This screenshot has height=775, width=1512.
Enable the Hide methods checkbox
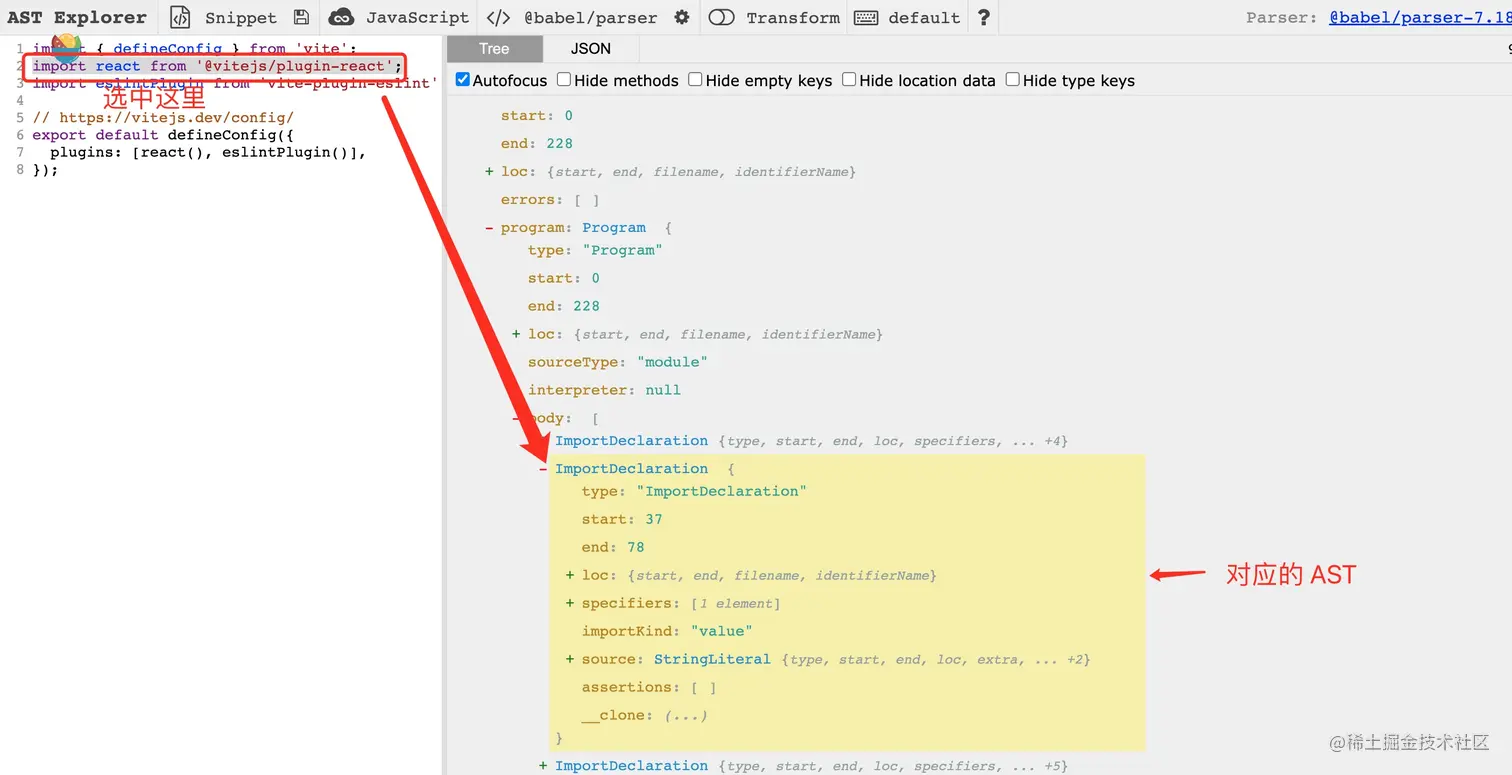click(564, 79)
